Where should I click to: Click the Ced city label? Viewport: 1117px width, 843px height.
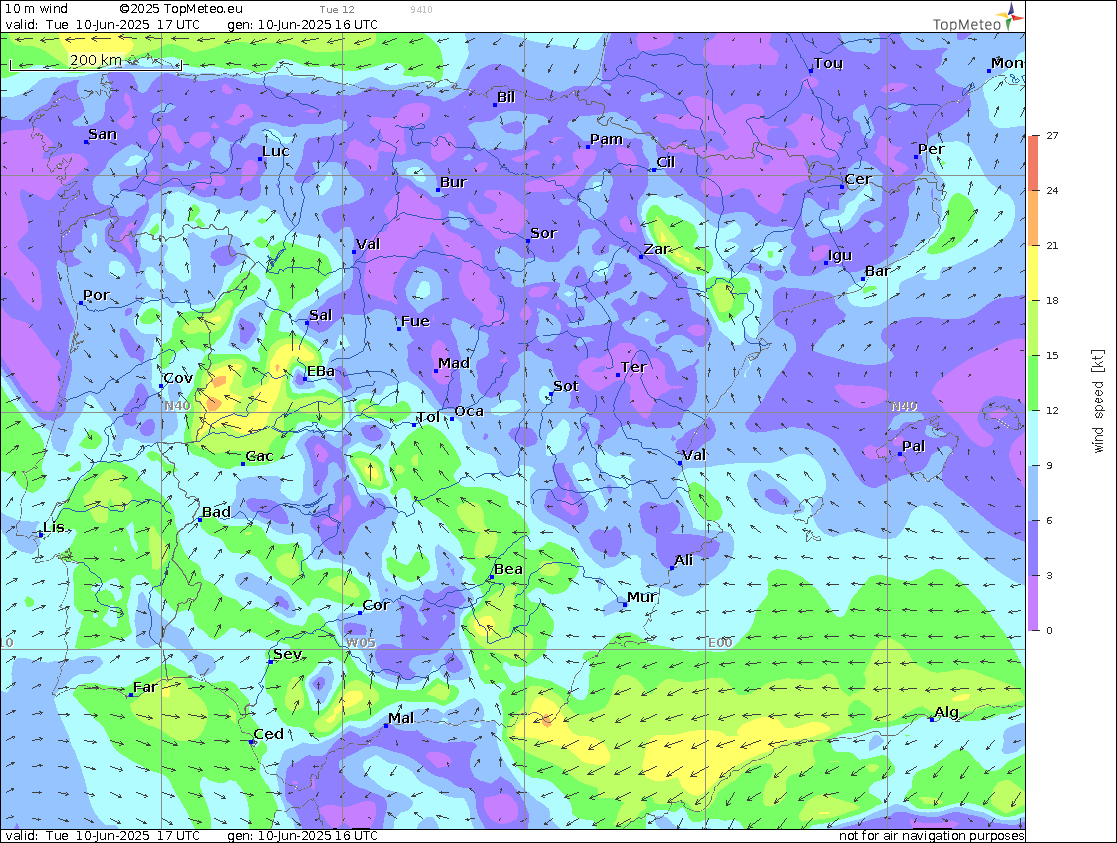[x=269, y=734]
